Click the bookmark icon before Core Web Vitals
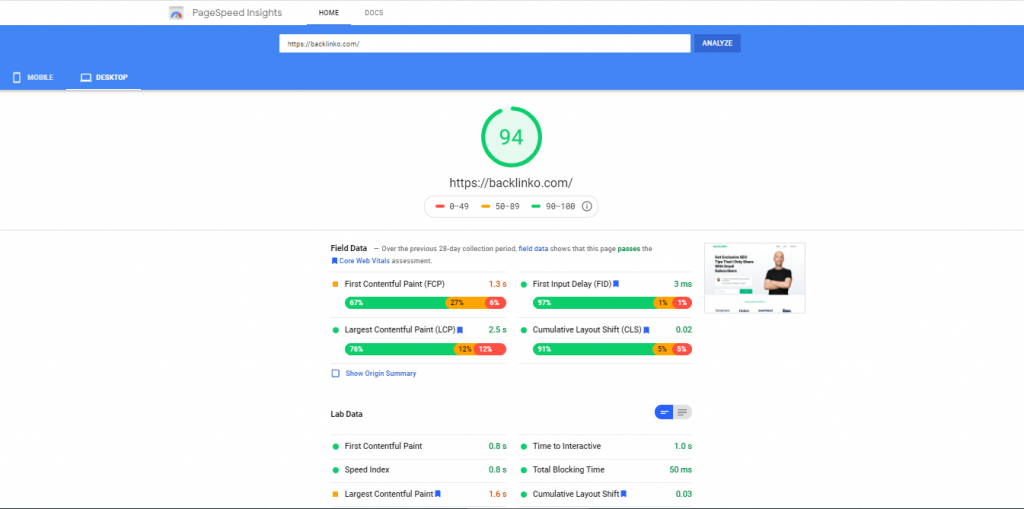 (334, 260)
